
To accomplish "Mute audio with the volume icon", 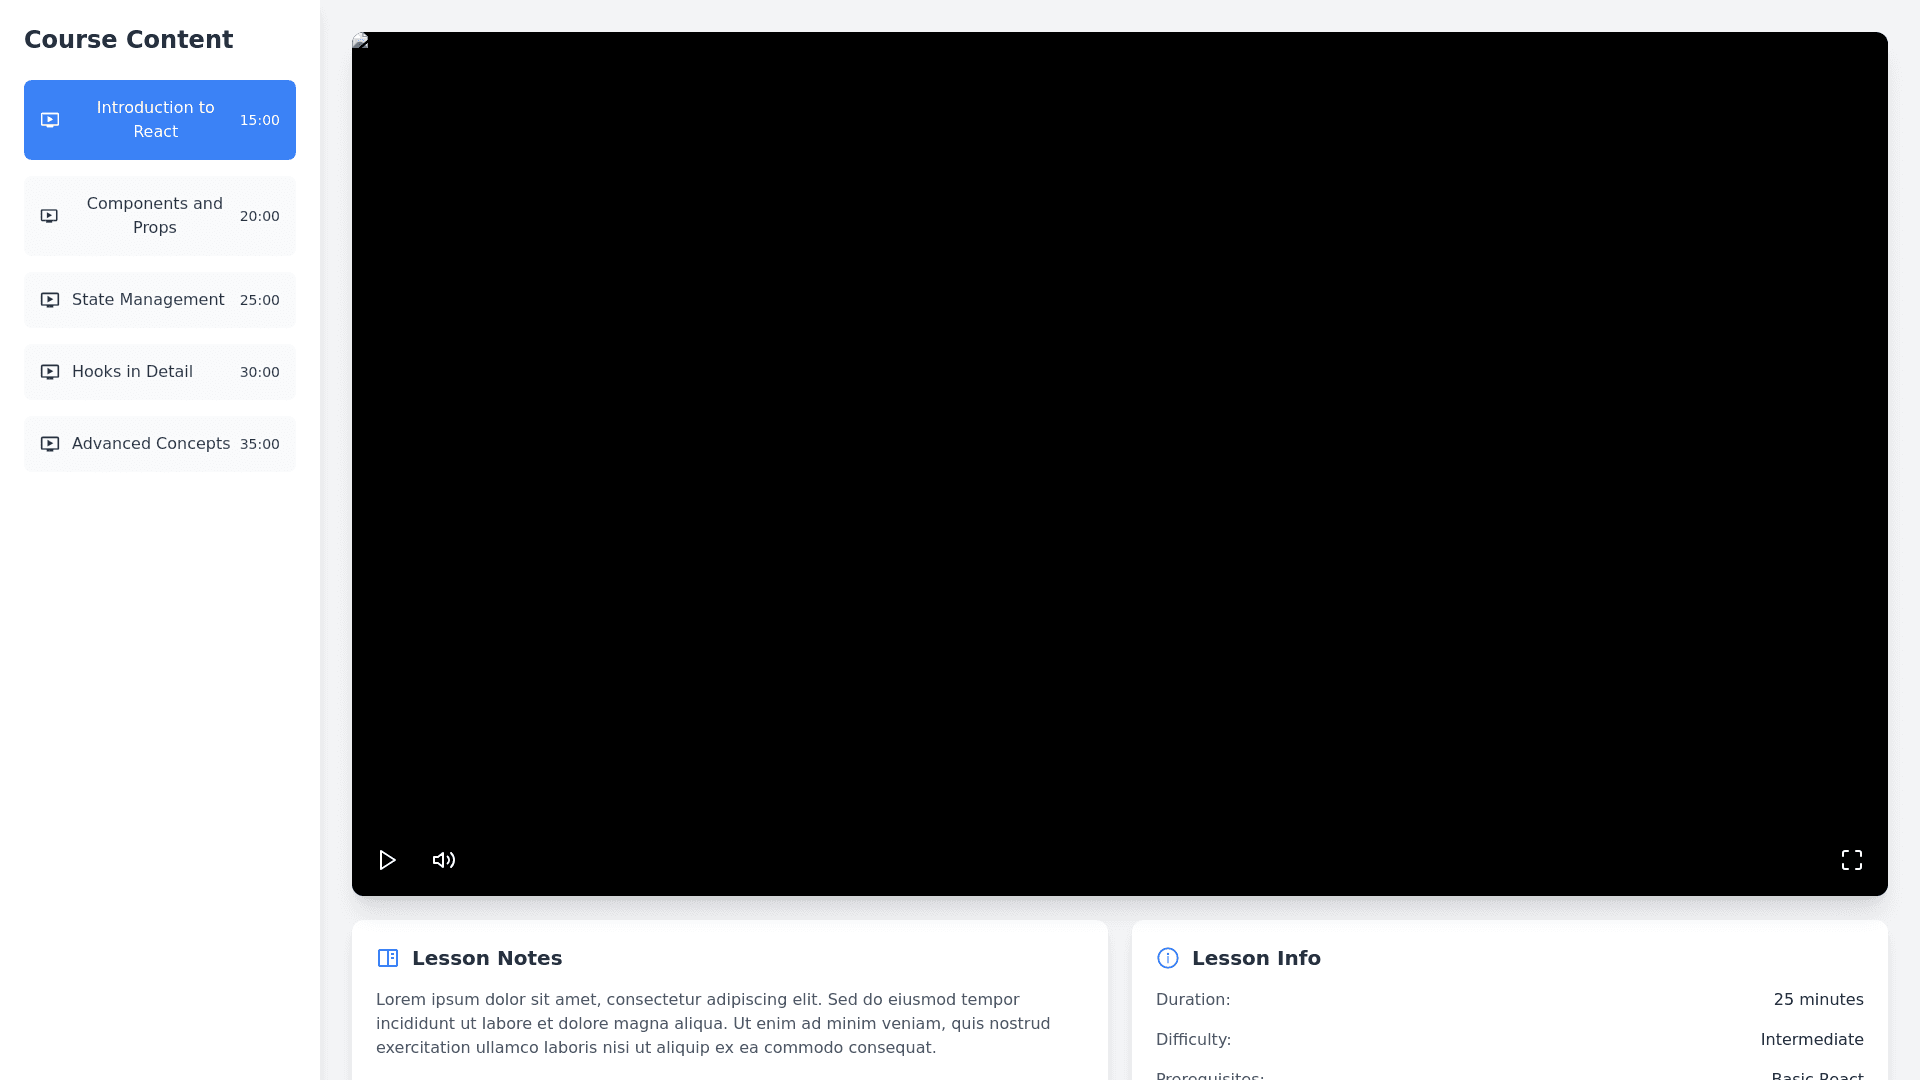I will (x=444, y=860).
